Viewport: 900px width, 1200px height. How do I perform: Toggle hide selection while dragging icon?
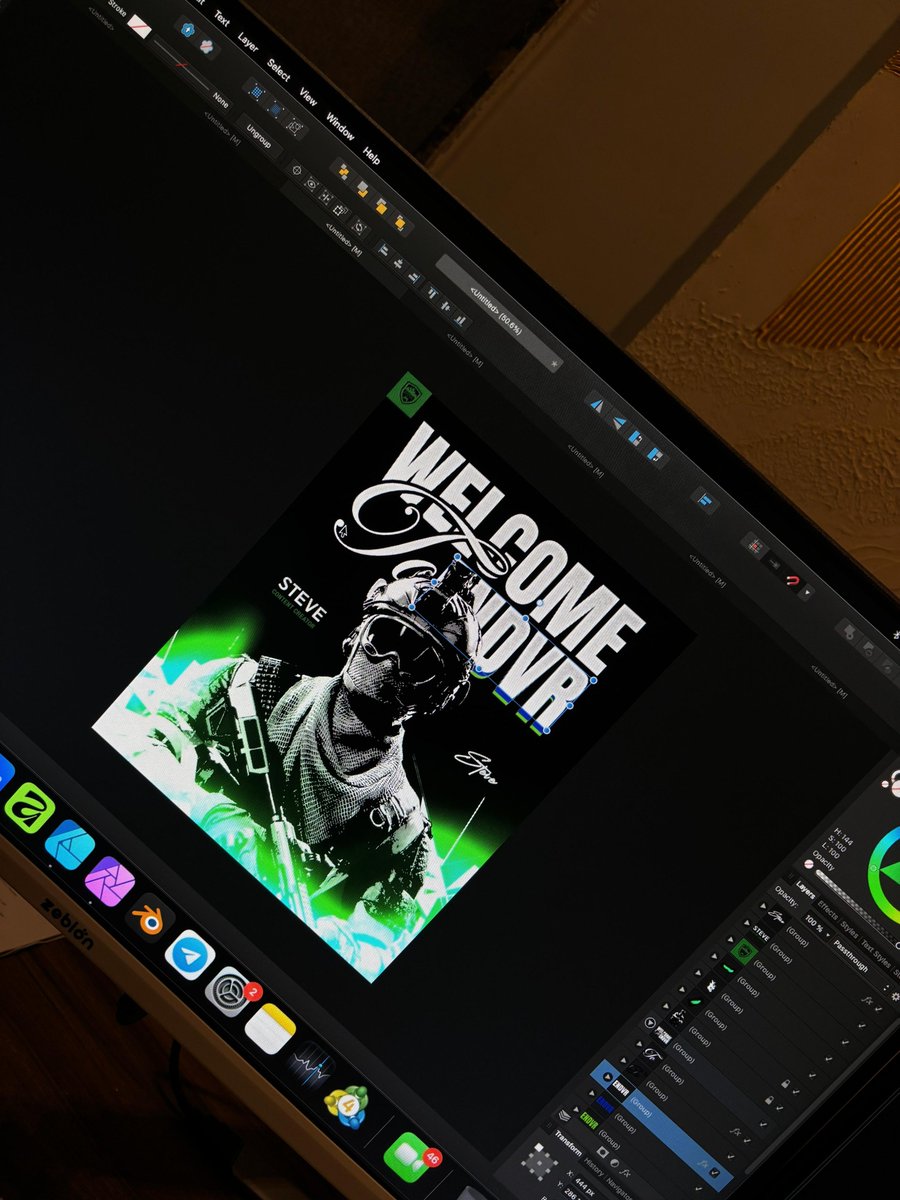(312, 183)
